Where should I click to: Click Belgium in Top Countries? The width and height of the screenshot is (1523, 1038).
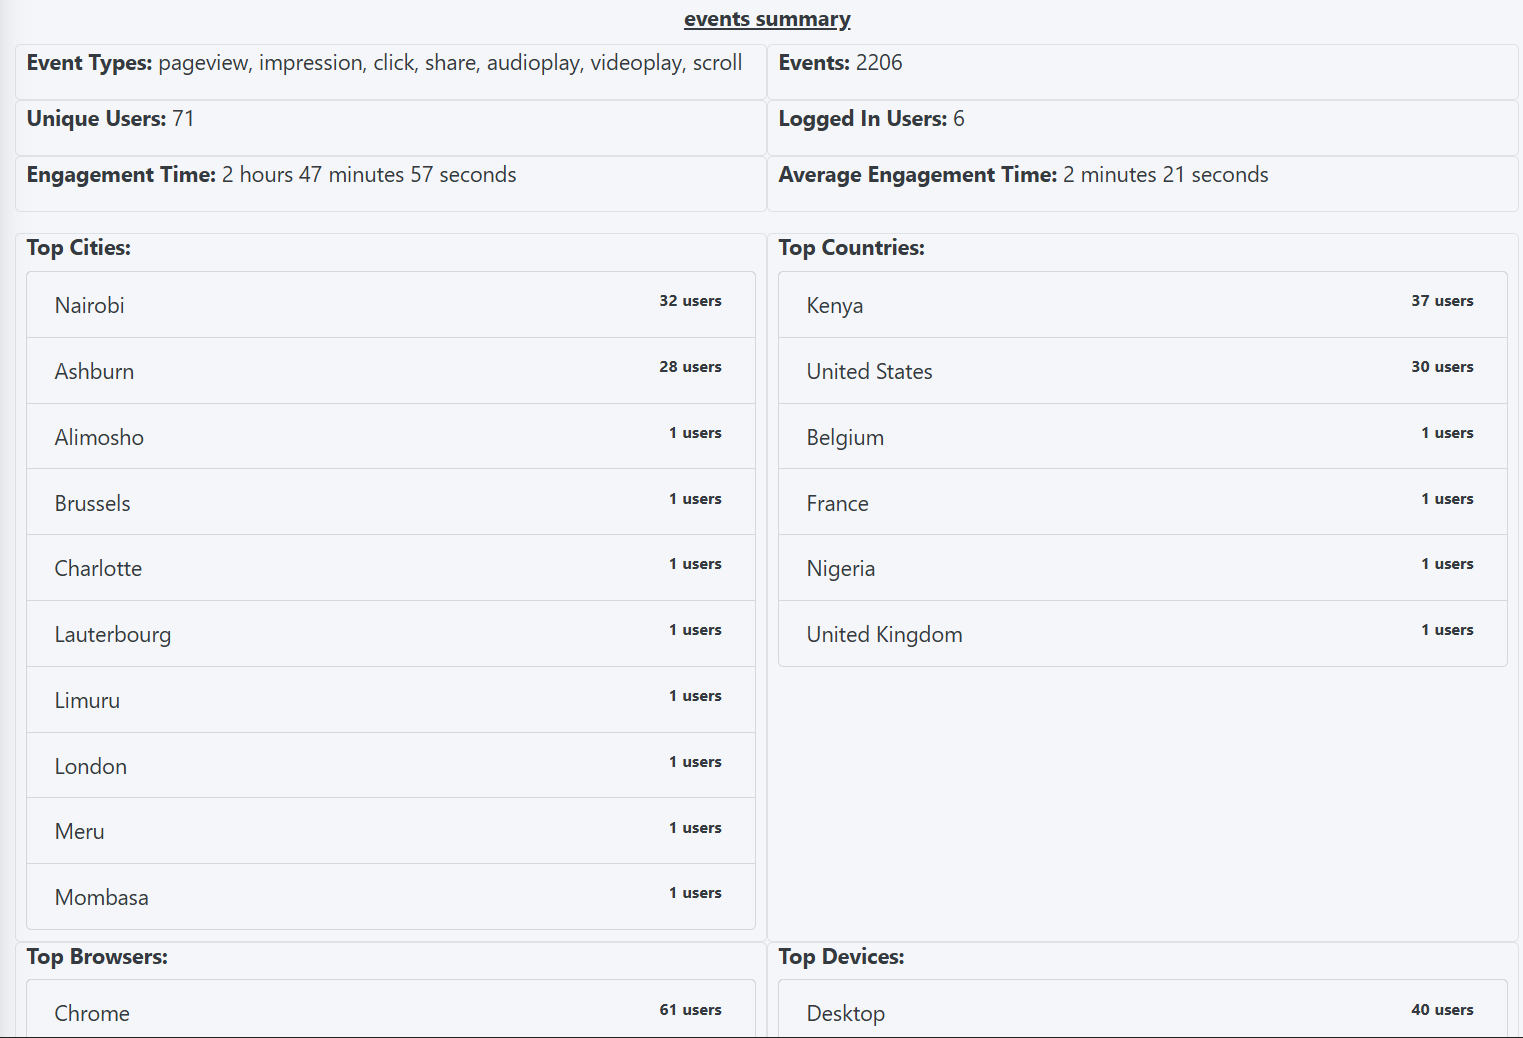point(1142,437)
